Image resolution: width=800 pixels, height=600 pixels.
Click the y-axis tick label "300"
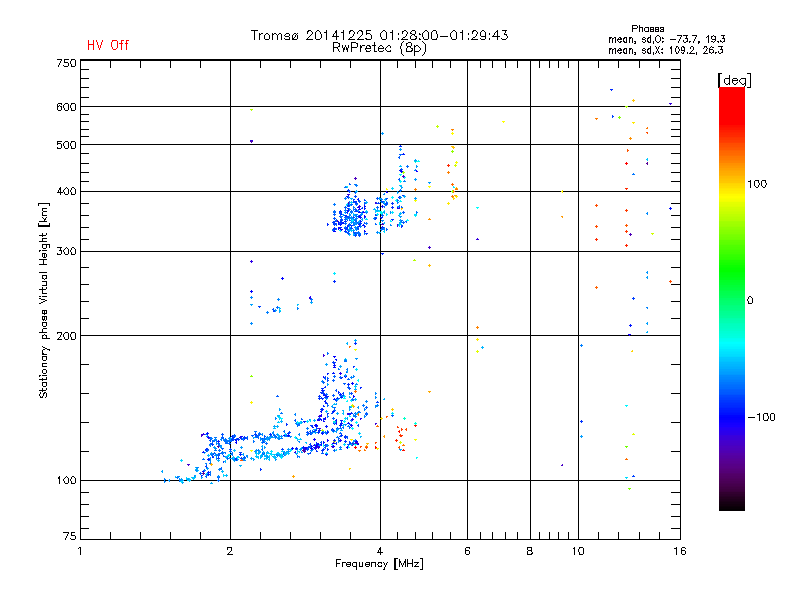tap(66, 252)
